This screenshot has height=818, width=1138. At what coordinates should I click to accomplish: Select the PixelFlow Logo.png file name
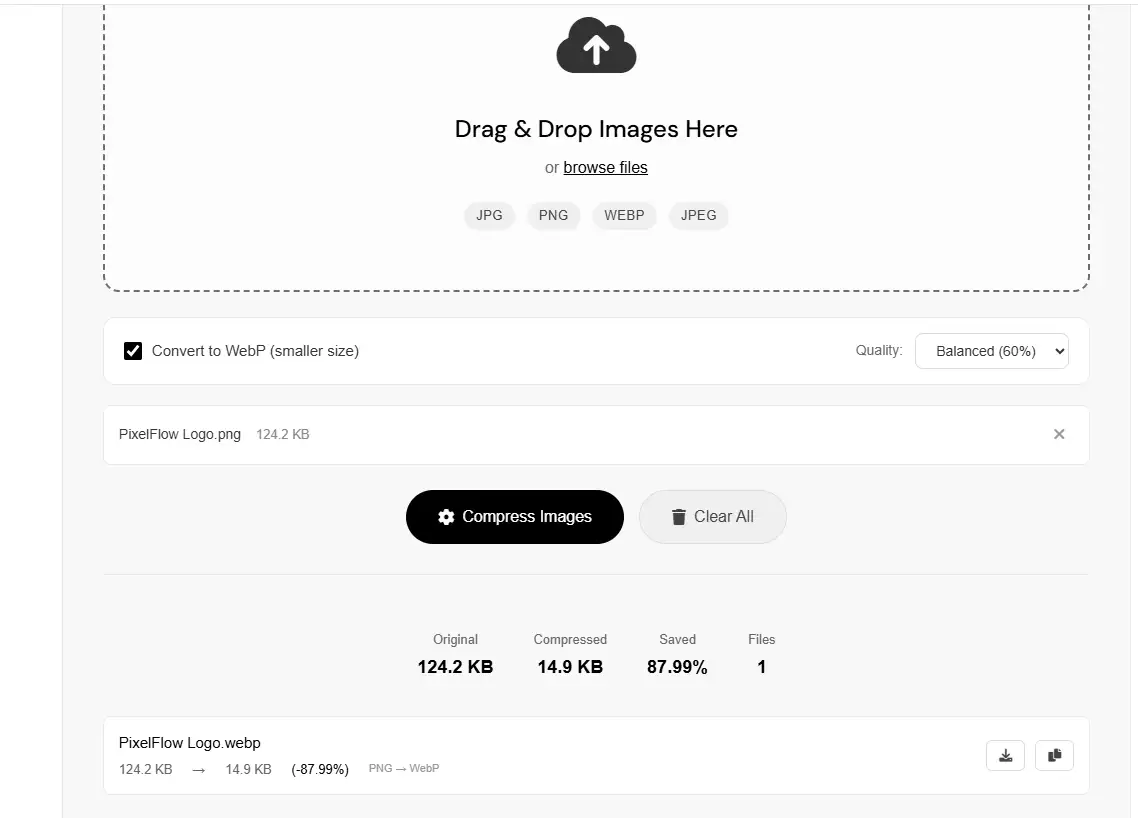180,434
